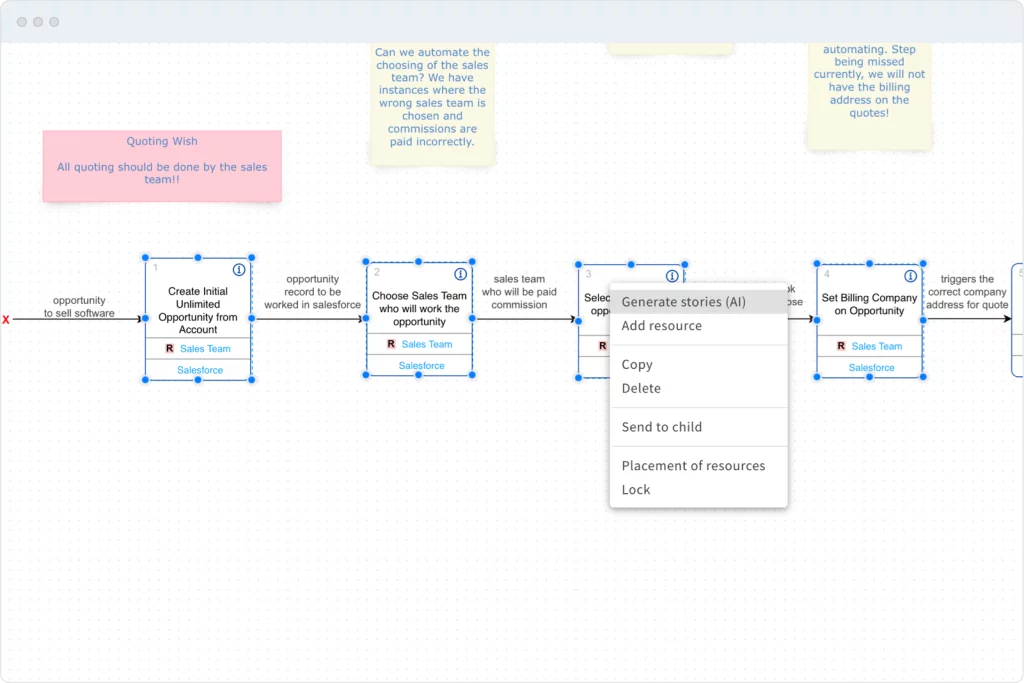
Task: Click the R resource icon in activity 1
Action: pyautogui.click(x=169, y=349)
